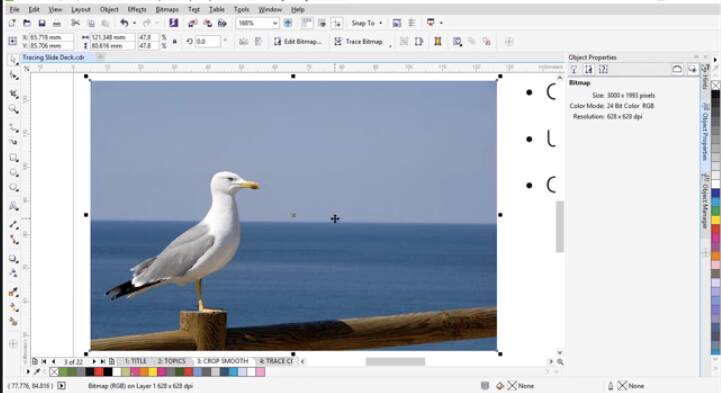The image size is (721, 393).
Task: Pick the yellow swatch in document palette
Action: pos(153,372)
